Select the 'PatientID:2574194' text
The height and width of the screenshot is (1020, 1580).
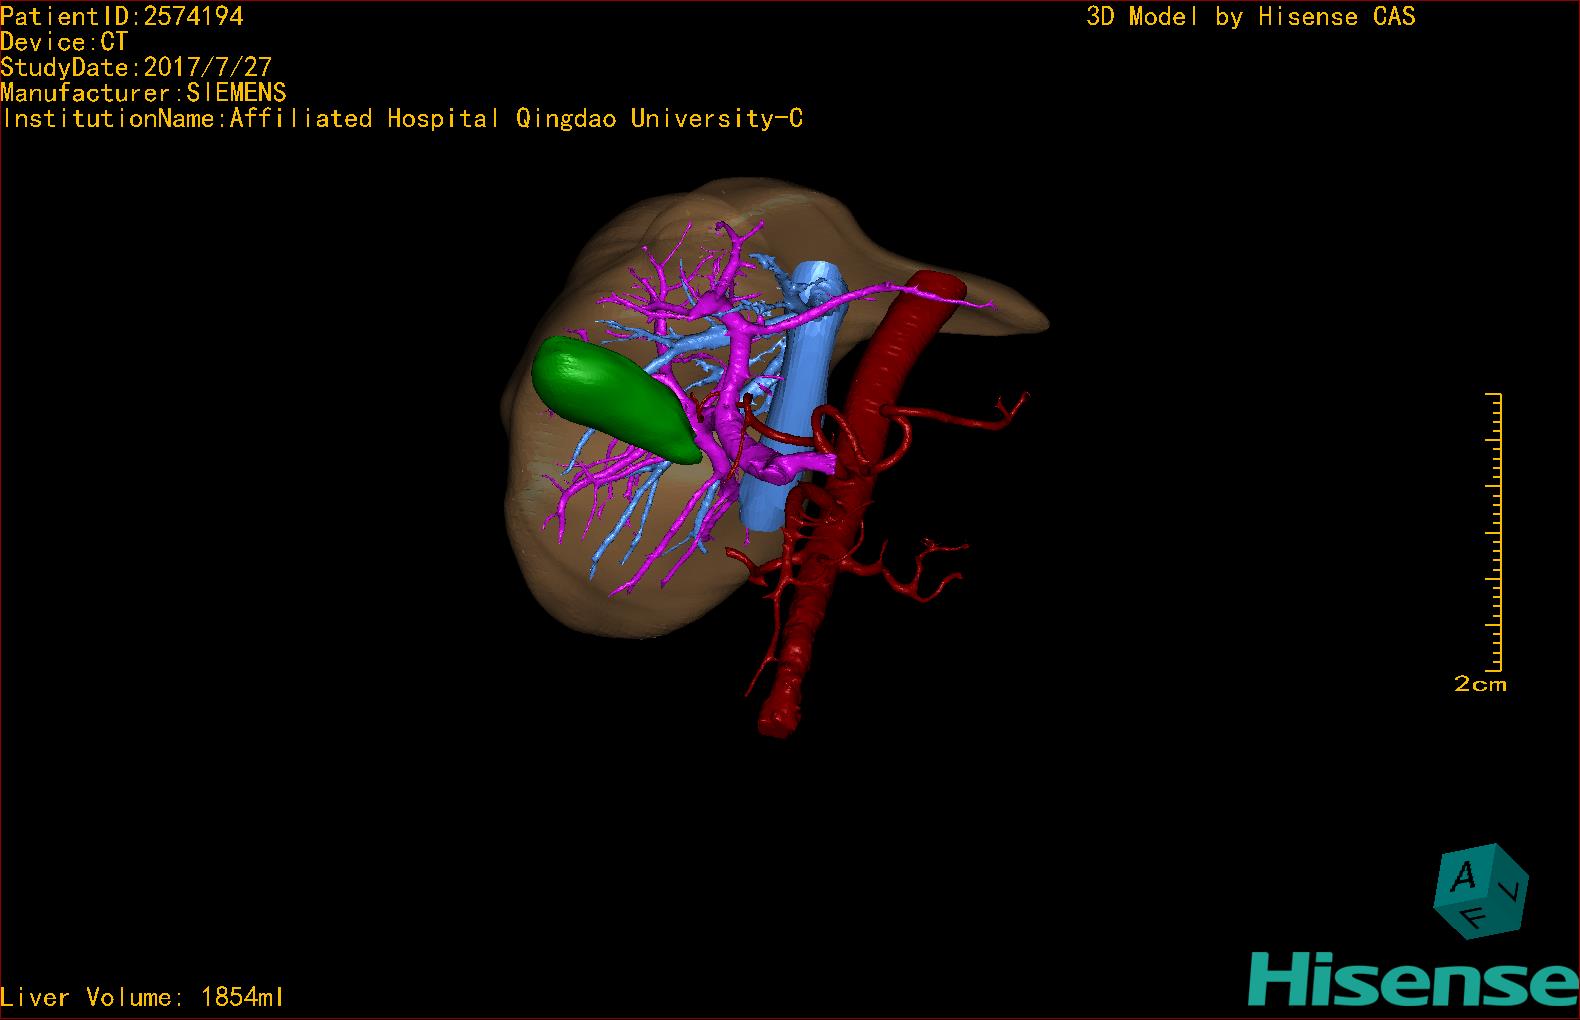click(x=122, y=16)
